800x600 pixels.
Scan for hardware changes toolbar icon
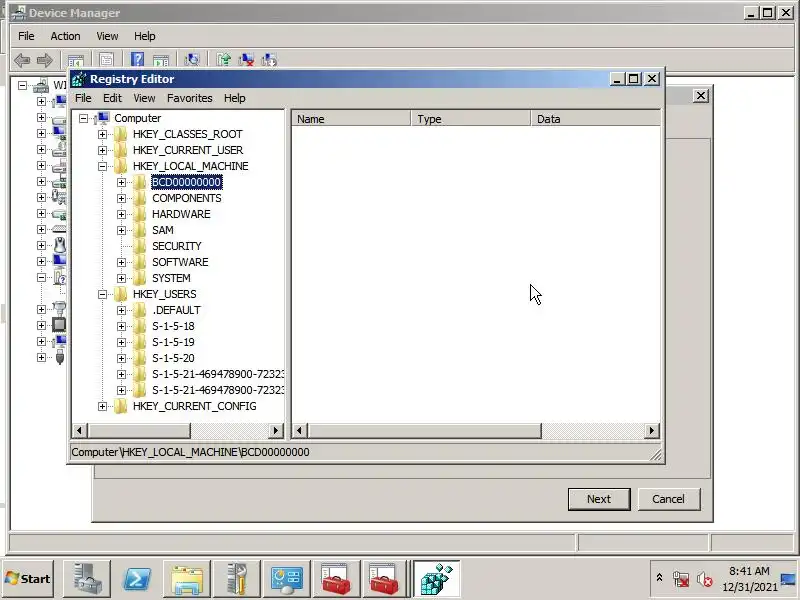pyautogui.click(x=192, y=60)
